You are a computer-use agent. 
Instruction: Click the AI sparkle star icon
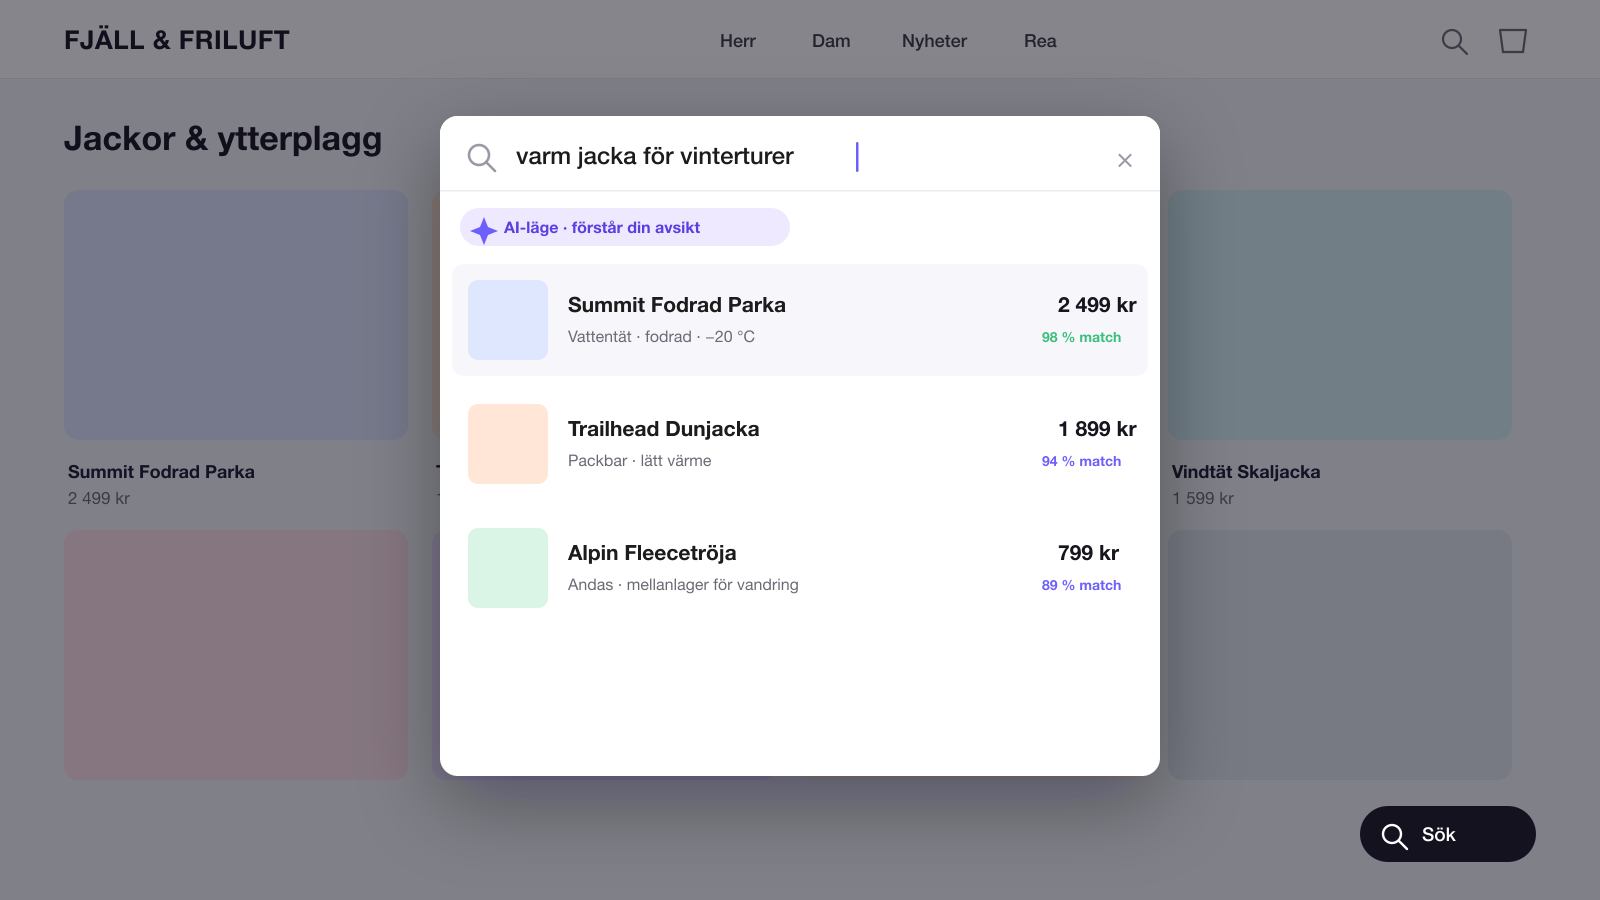pyautogui.click(x=484, y=229)
